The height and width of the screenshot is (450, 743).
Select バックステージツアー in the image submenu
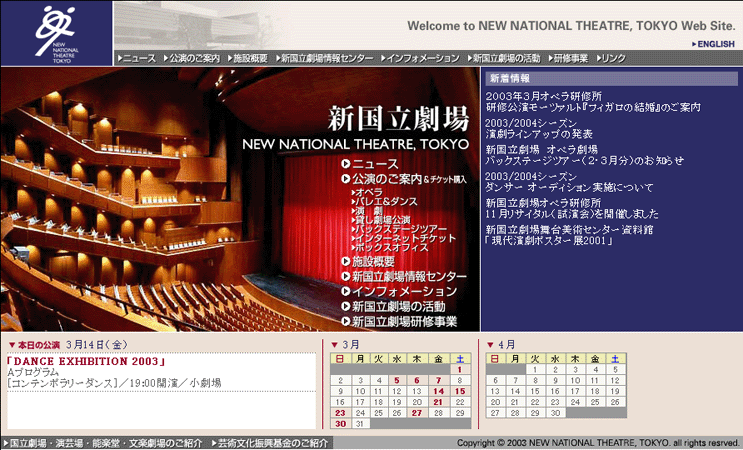399,229
